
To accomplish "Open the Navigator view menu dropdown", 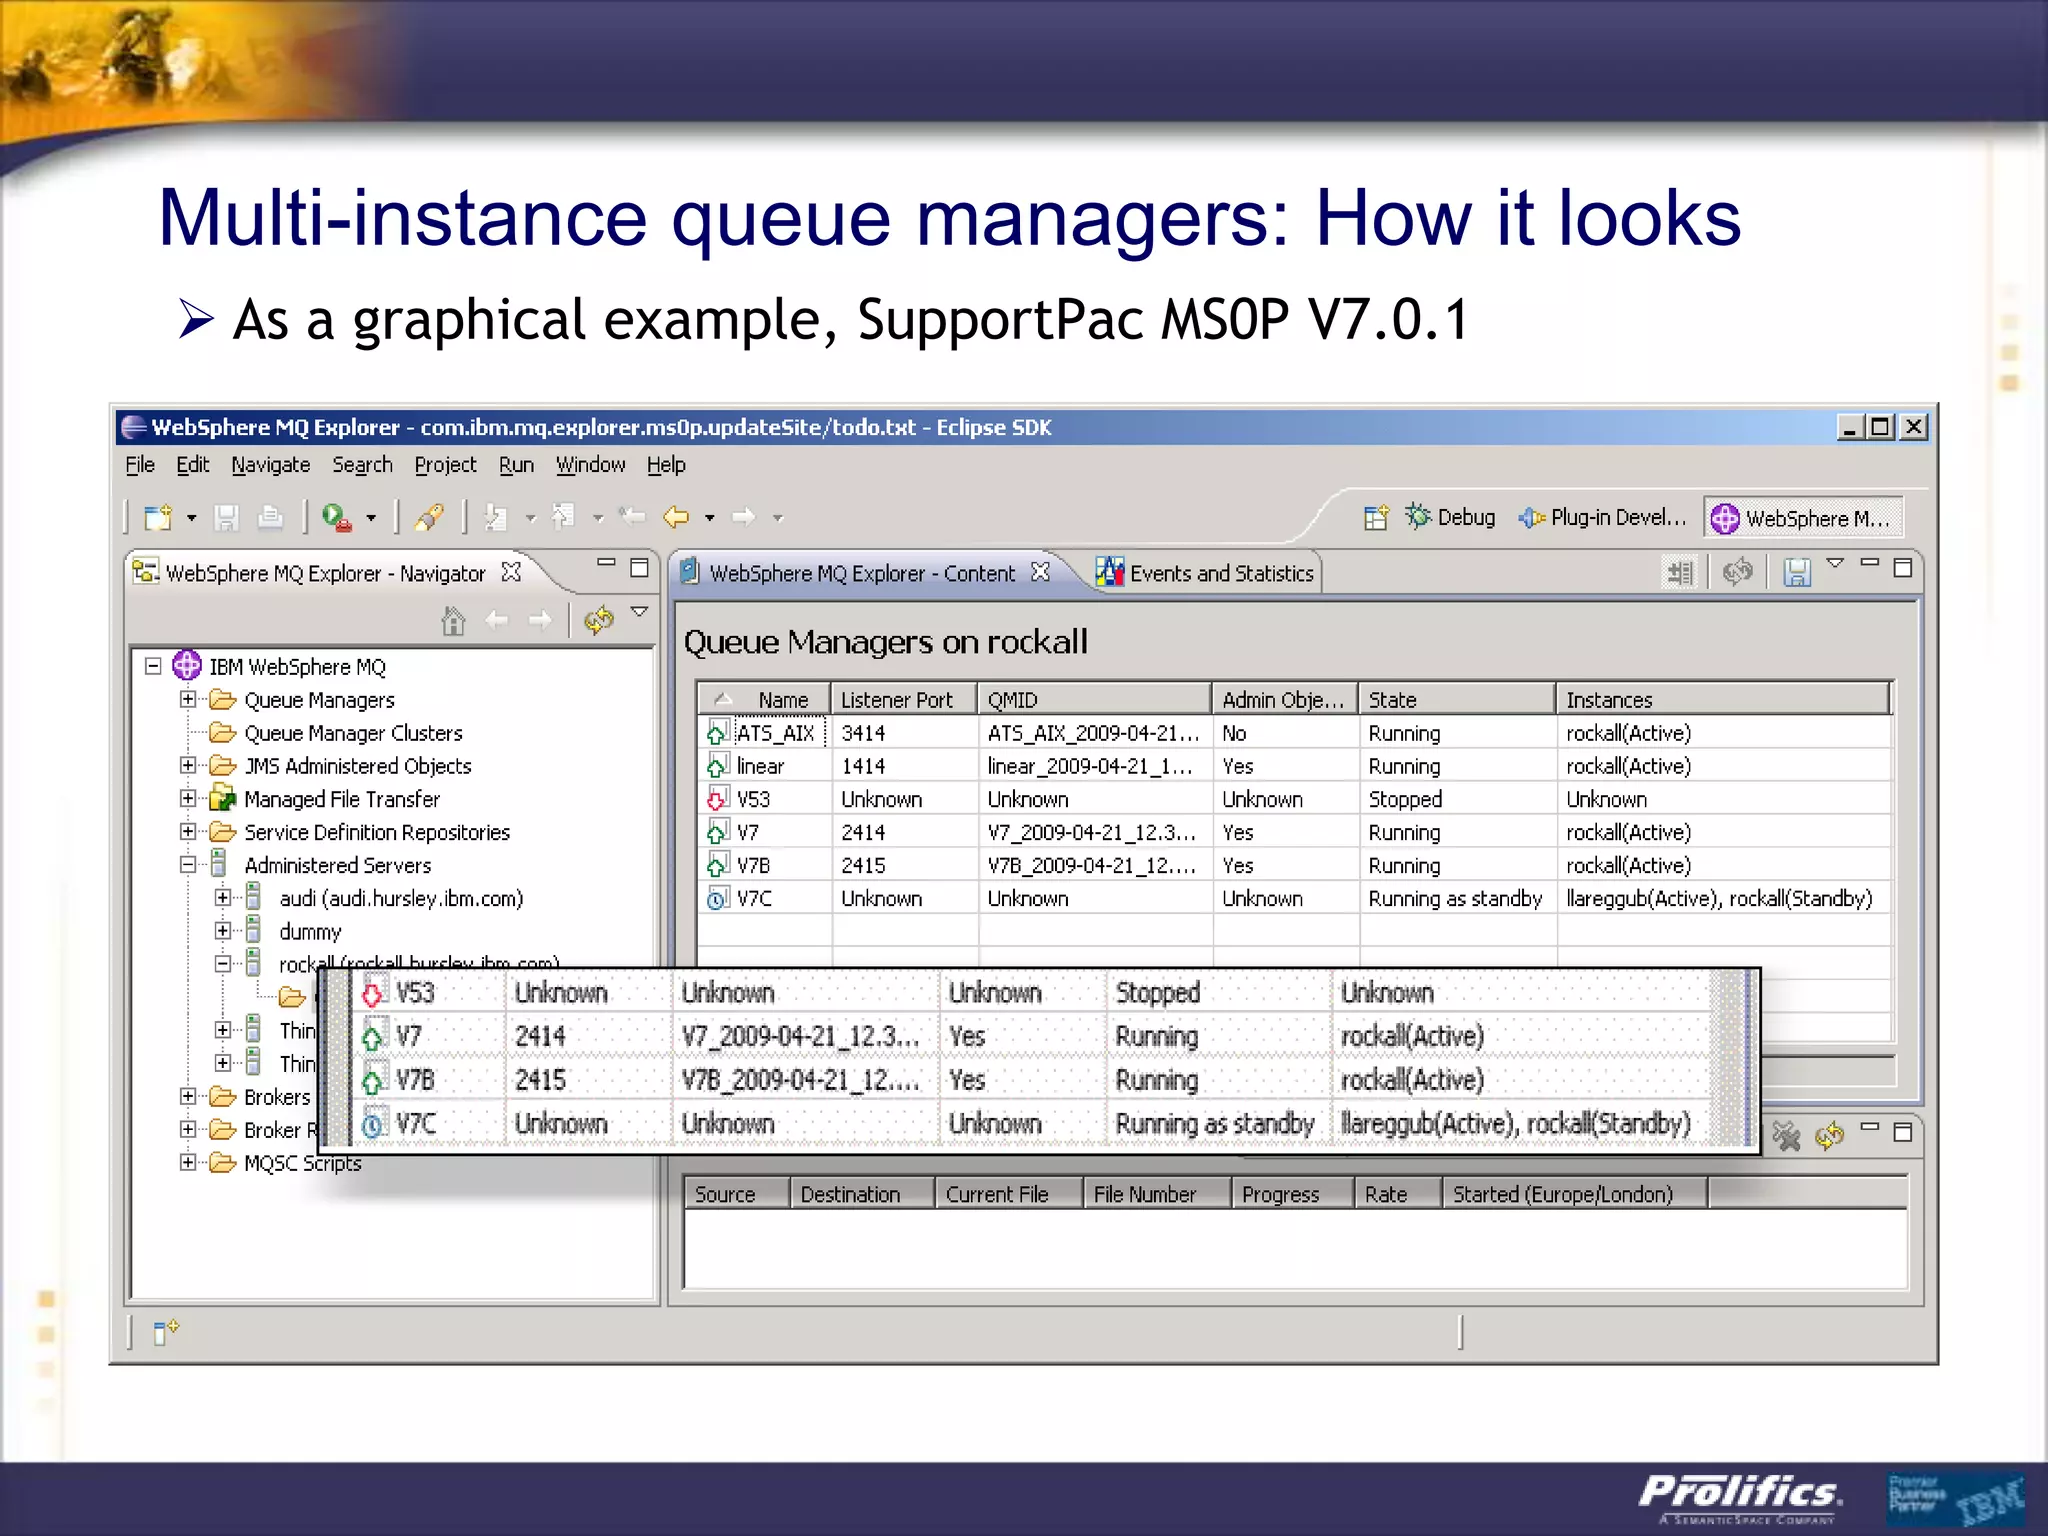I will [x=640, y=611].
